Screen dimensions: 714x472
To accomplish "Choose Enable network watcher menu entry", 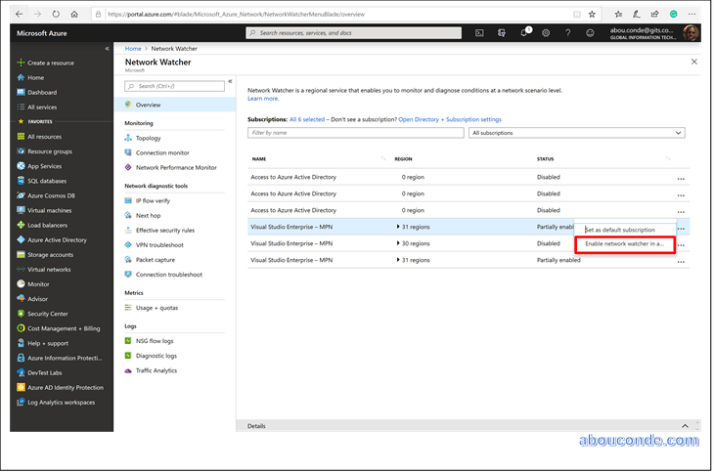I will coord(624,244).
